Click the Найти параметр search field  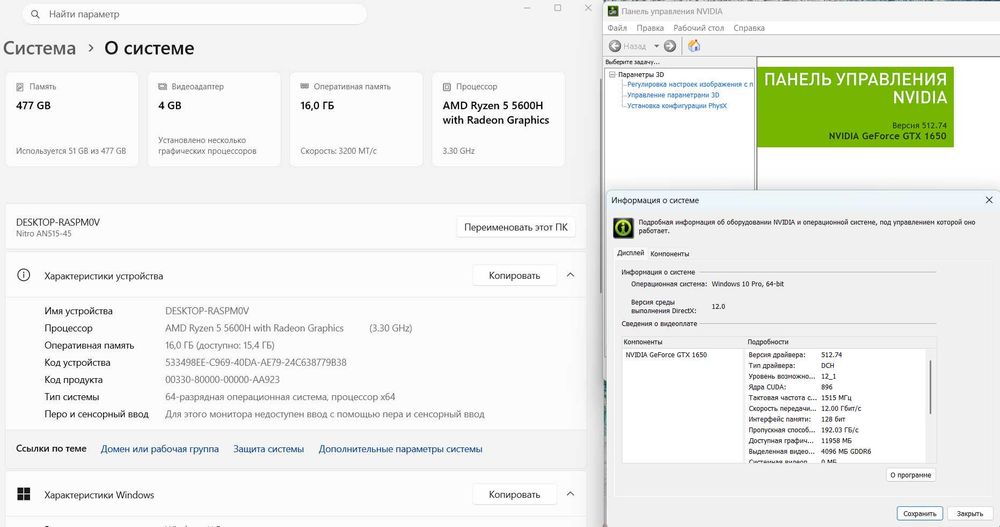(195, 14)
